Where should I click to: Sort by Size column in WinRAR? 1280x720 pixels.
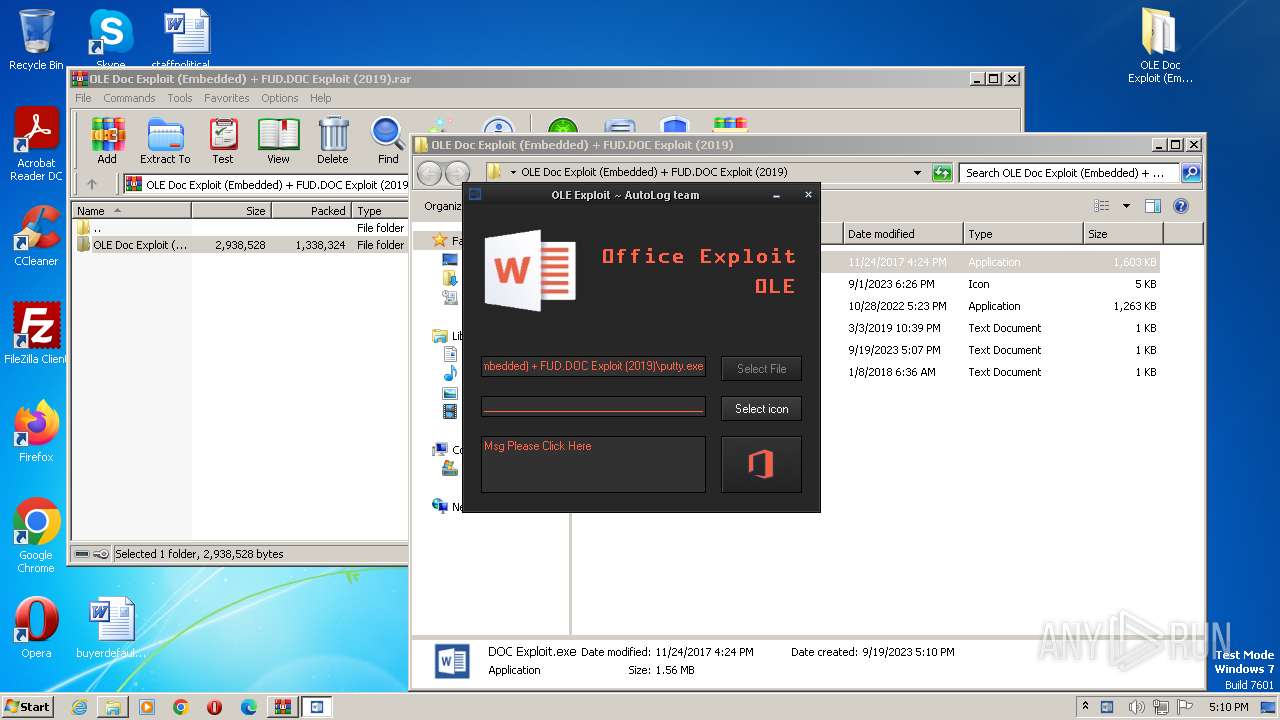point(231,210)
